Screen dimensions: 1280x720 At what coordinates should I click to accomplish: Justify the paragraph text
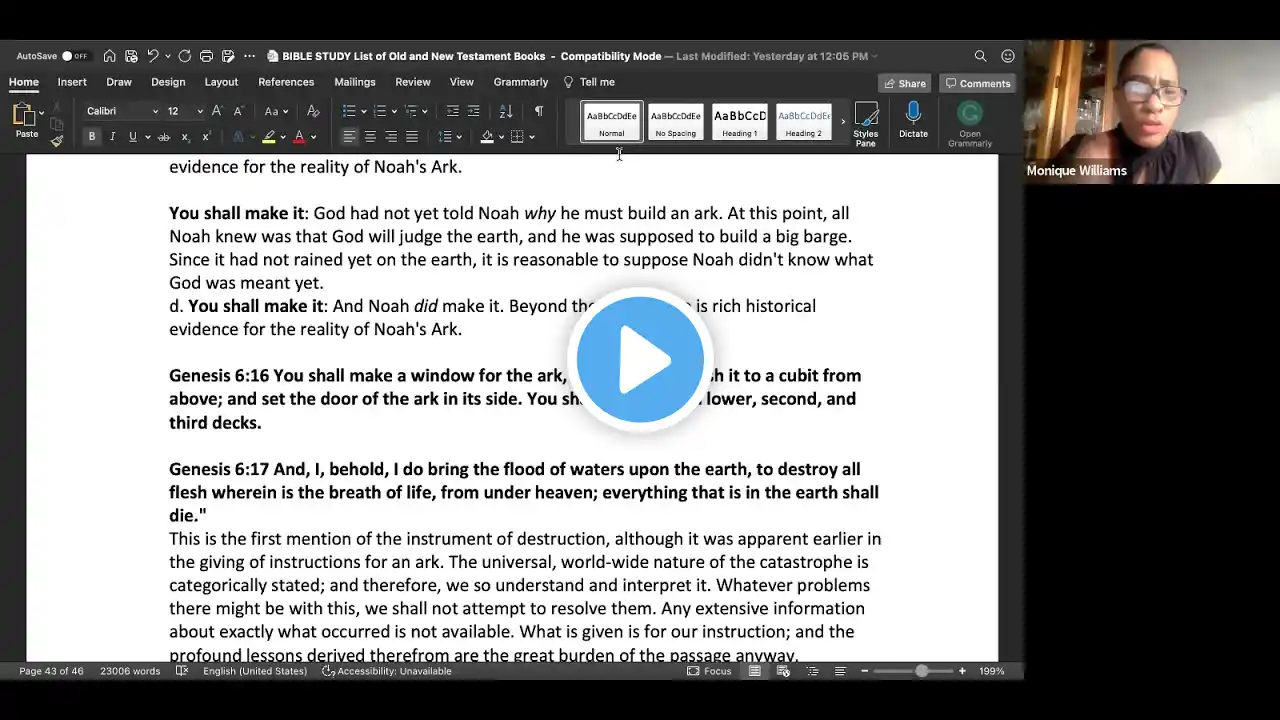pyautogui.click(x=411, y=137)
